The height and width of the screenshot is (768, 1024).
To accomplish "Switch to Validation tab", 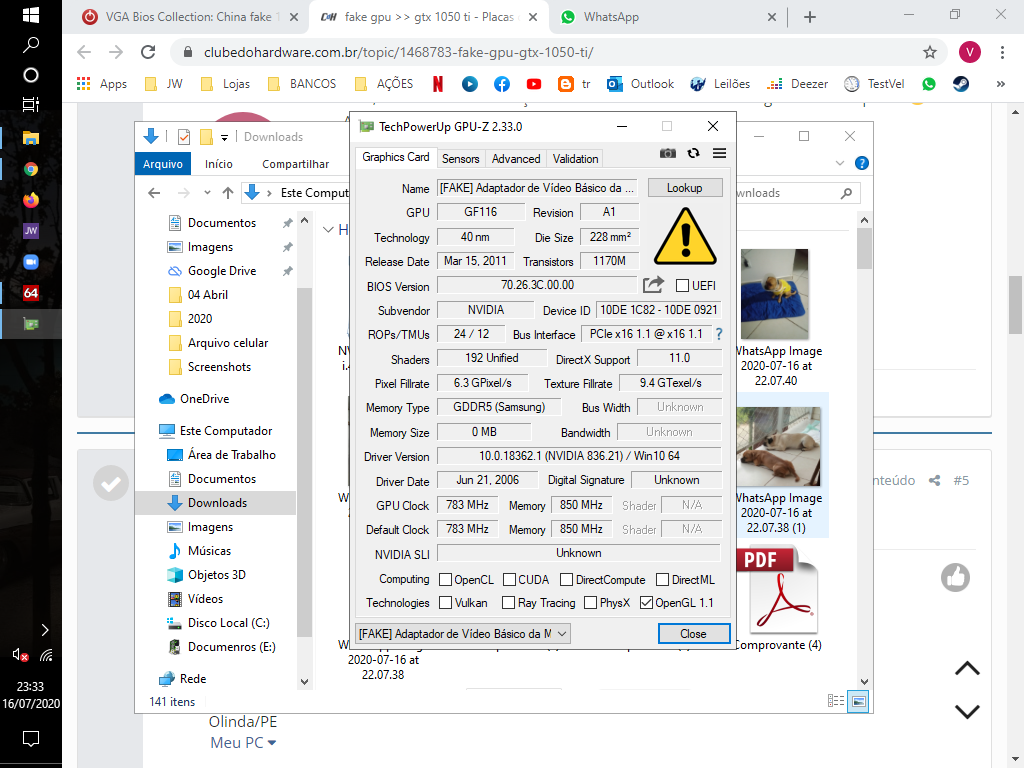I will click(575, 159).
